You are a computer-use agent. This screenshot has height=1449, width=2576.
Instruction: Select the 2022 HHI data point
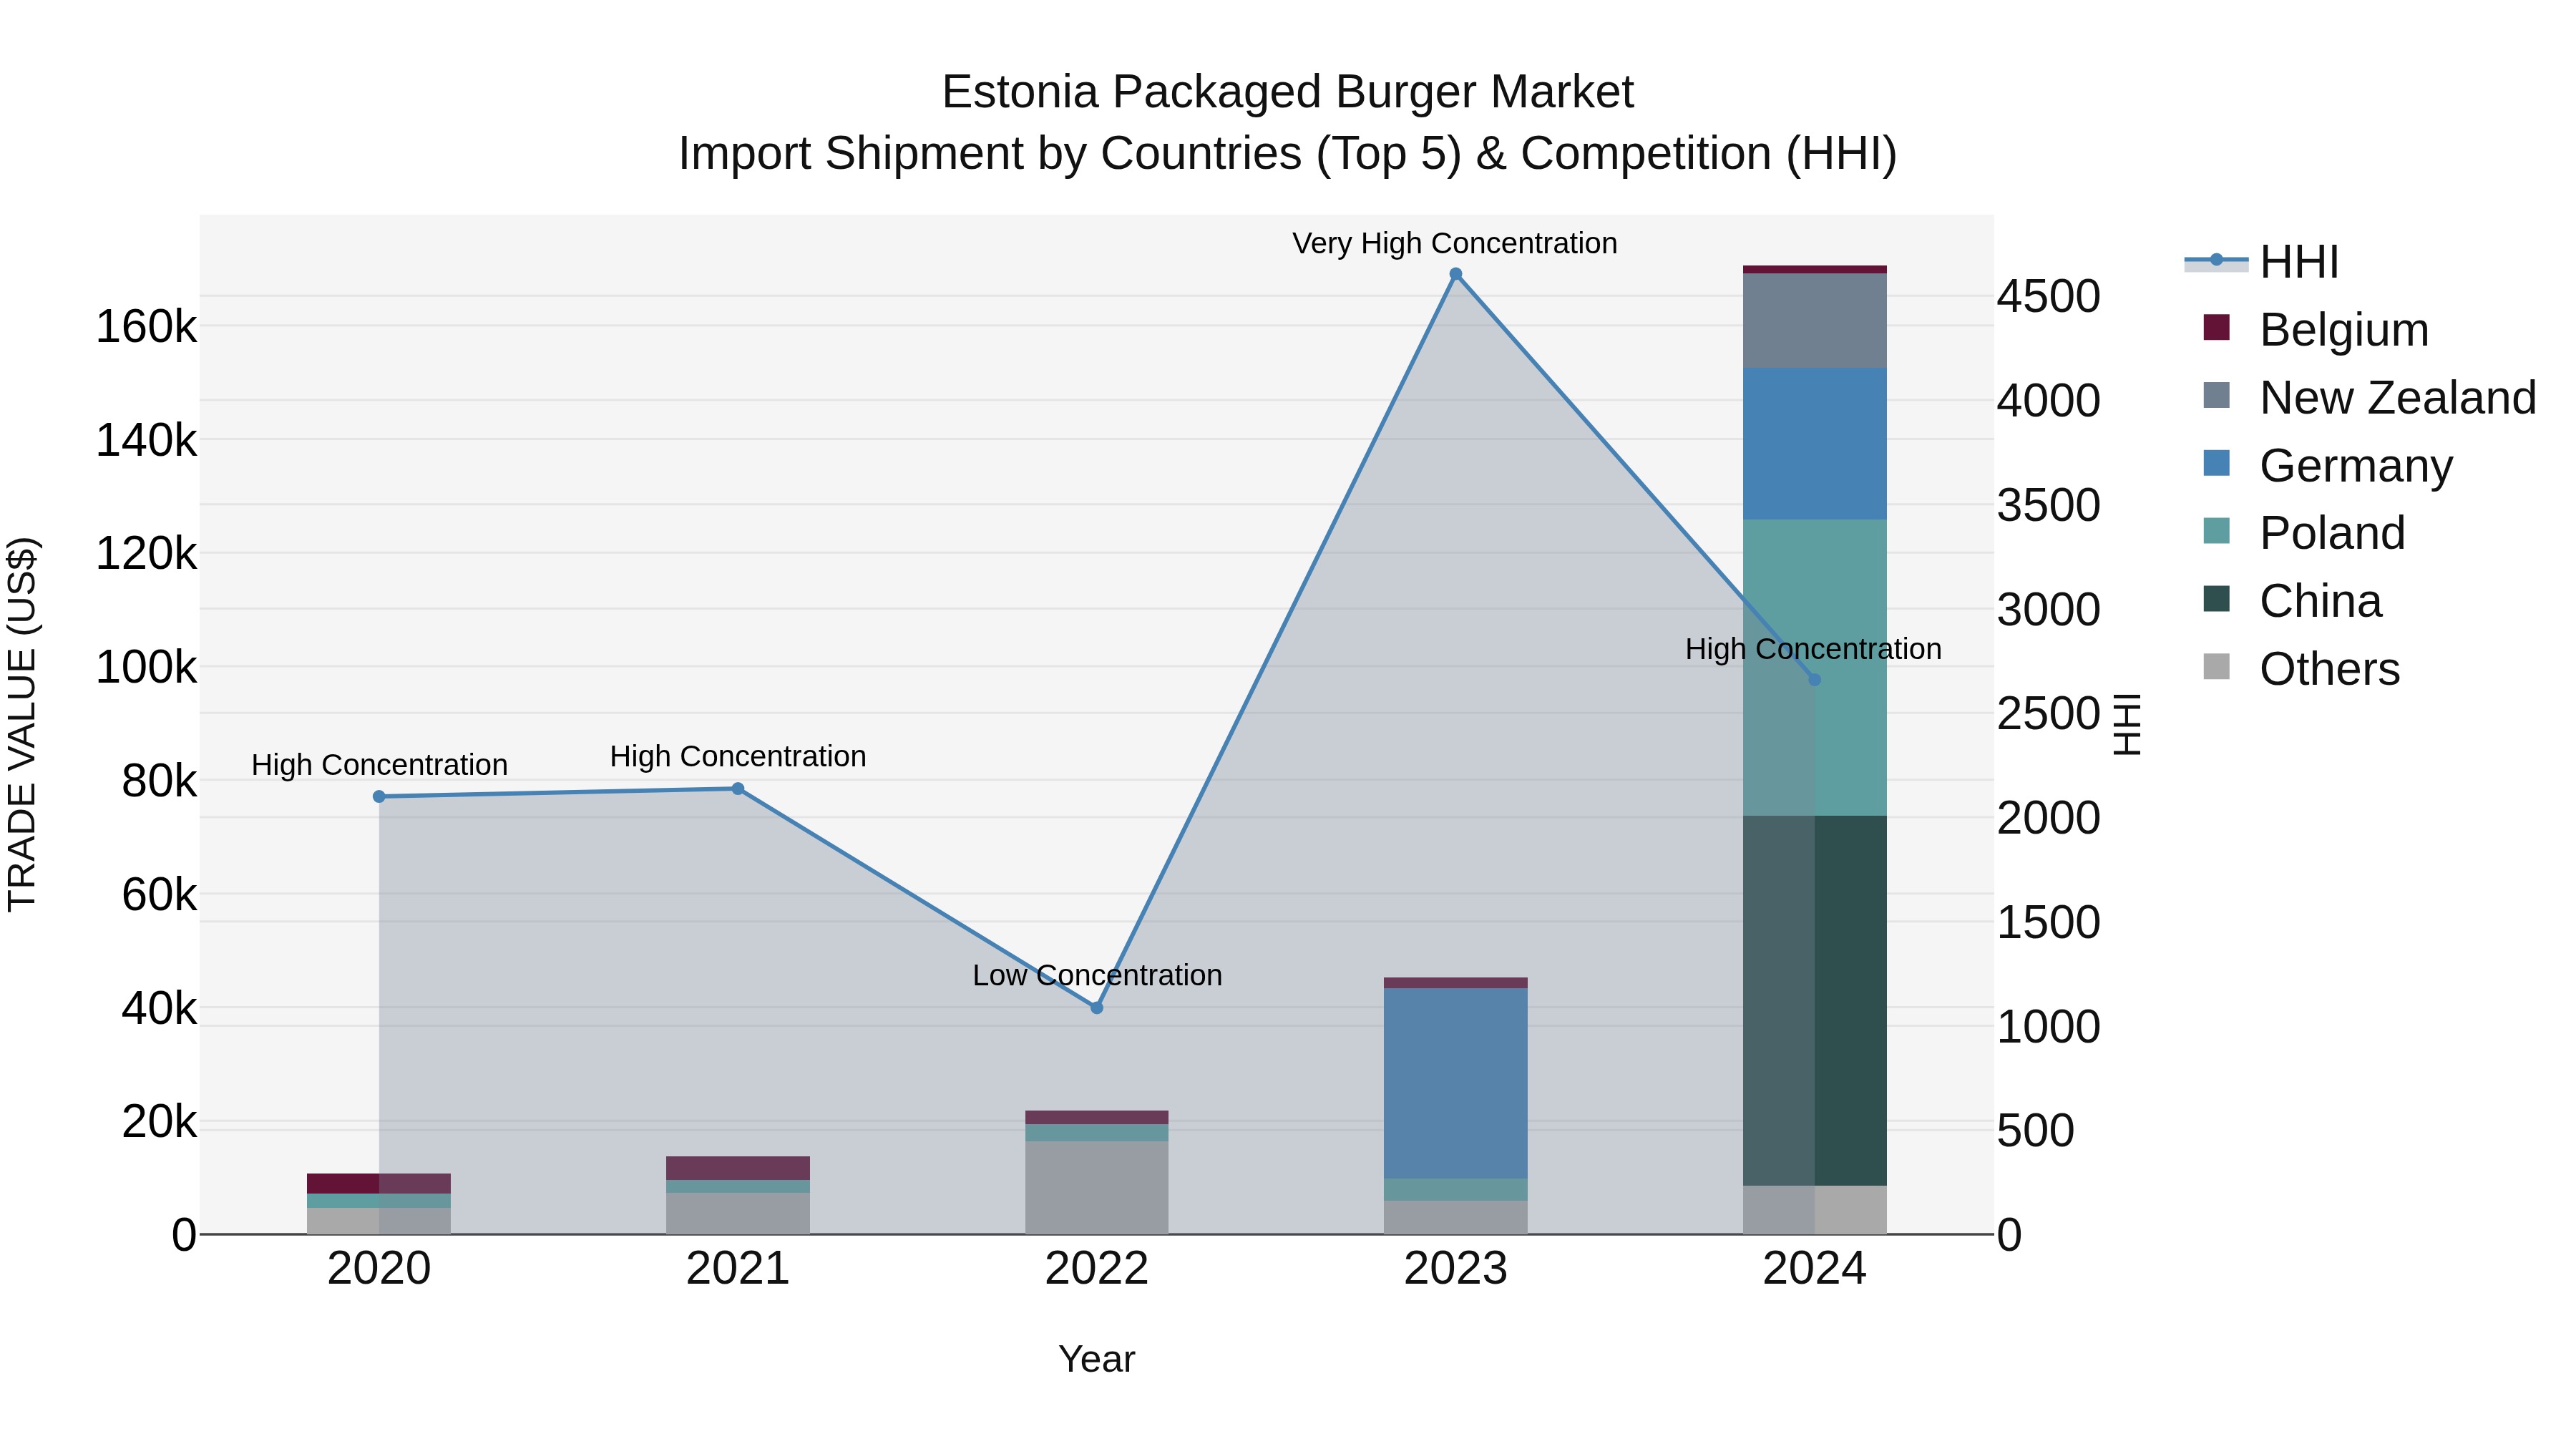click(x=1097, y=1008)
